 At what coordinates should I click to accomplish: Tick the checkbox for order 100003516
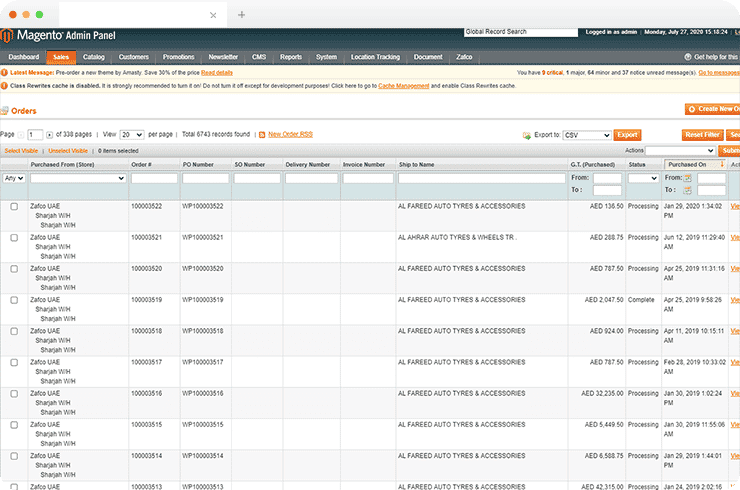(x=14, y=394)
